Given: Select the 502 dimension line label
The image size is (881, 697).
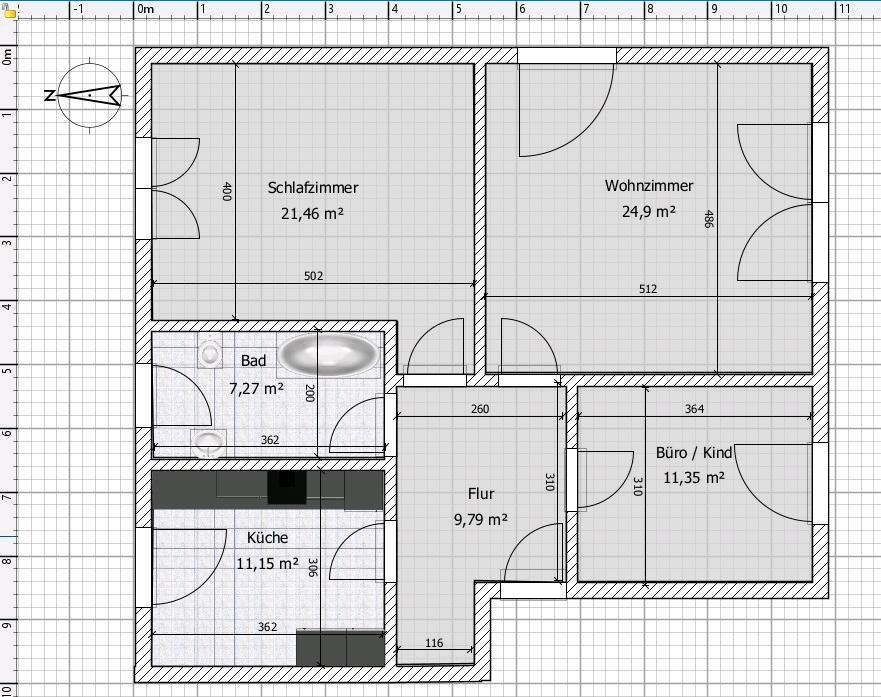Looking at the screenshot, I should click(x=314, y=276).
